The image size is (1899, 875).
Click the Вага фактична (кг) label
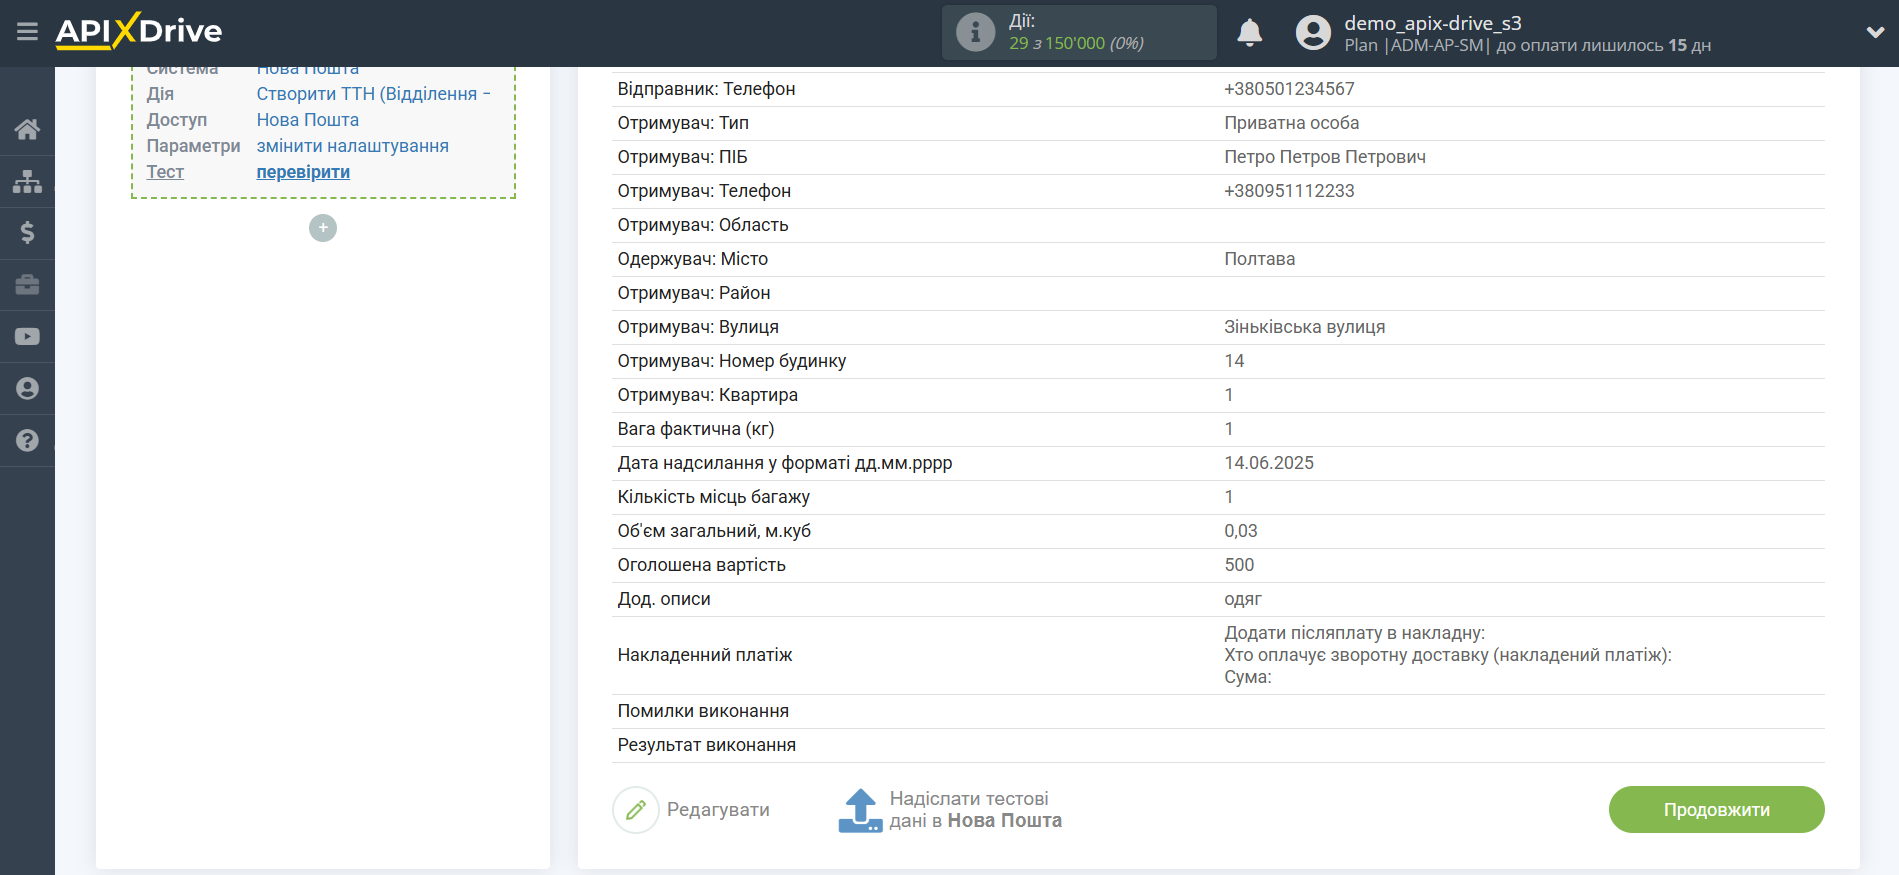tap(696, 429)
